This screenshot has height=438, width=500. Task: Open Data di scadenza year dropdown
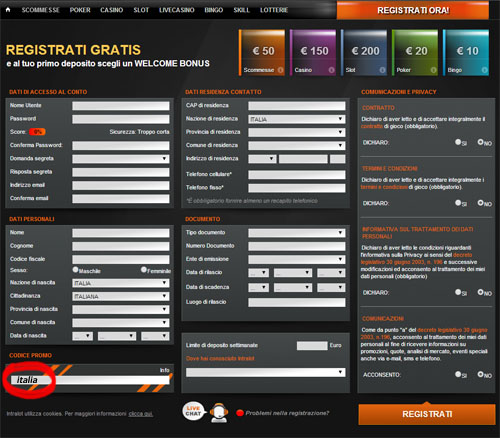pos(331,287)
